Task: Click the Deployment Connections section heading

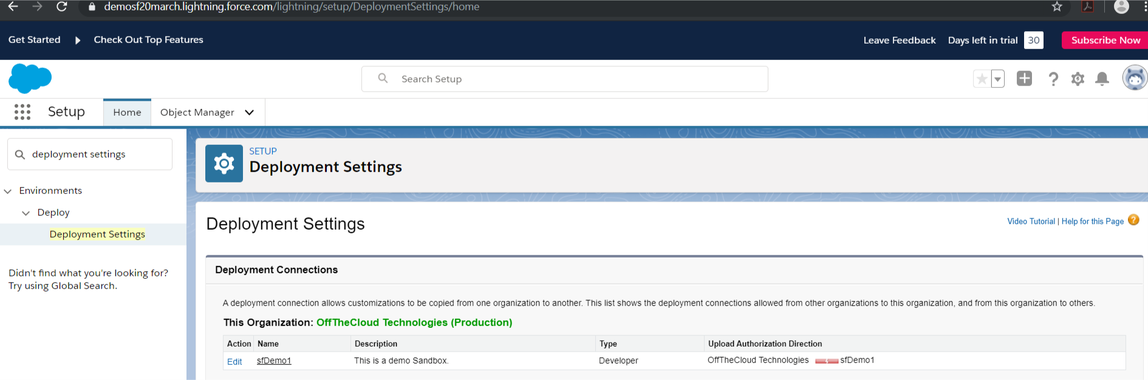Action: (x=276, y=269)
